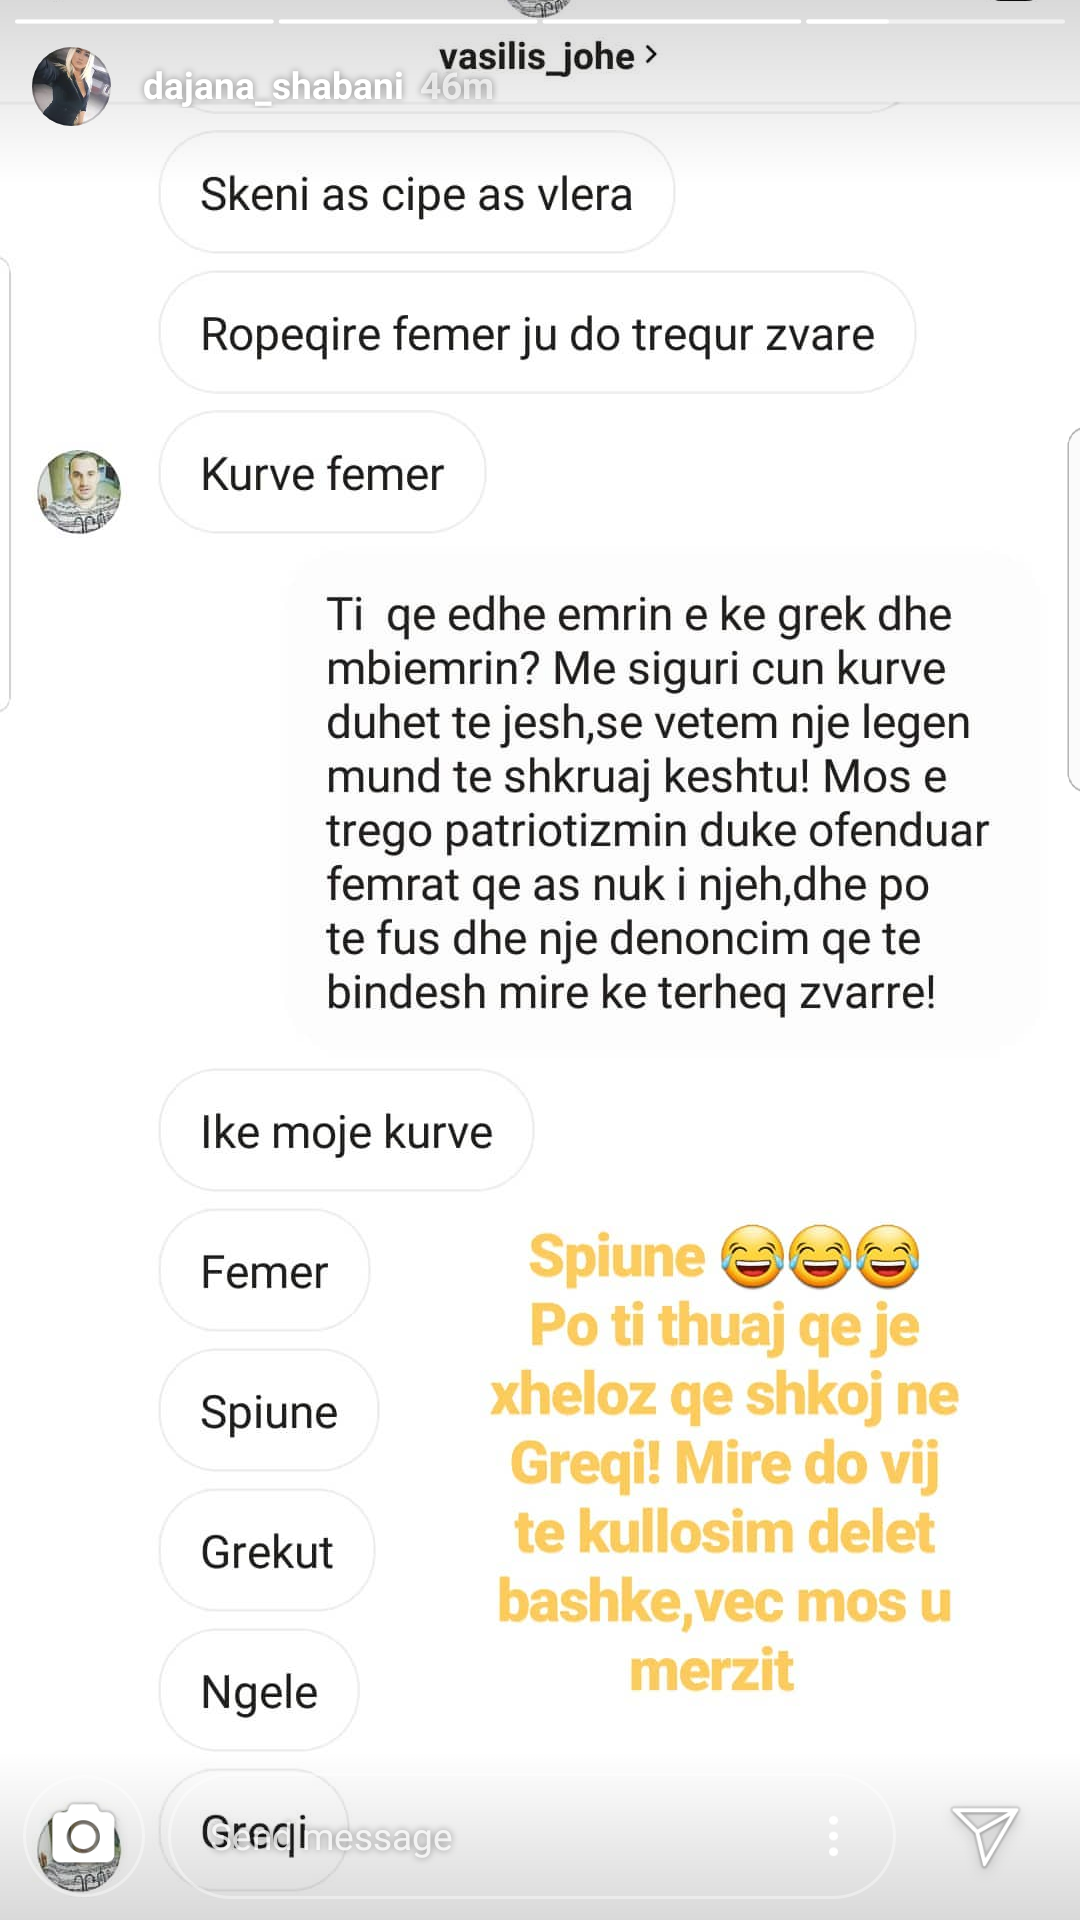Expand the chevron next to vasilis_johe
The image size is (1080, 1920).
coord(651,54)
